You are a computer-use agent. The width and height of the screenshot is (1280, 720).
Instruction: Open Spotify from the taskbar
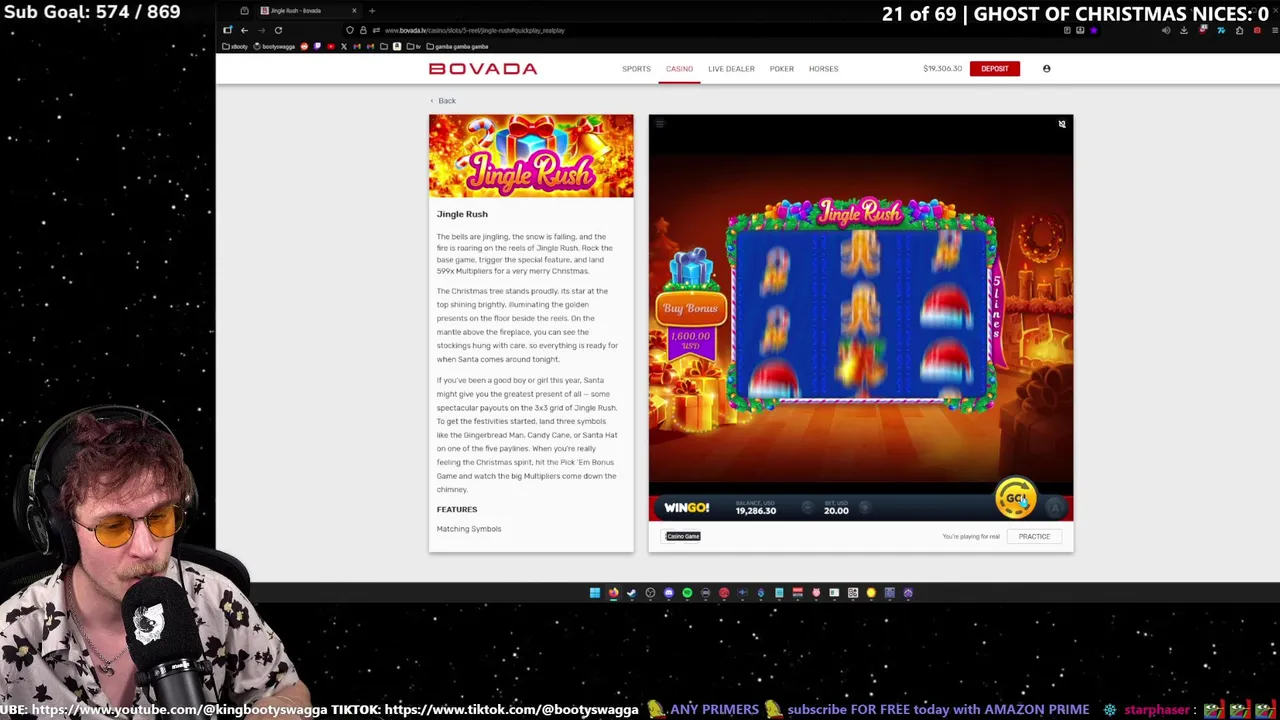pos(687,593)
